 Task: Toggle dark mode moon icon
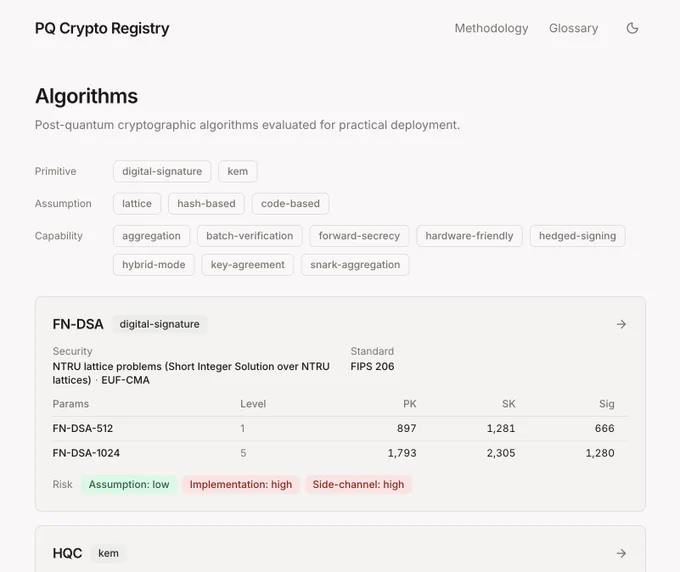(x=632, y=28)
